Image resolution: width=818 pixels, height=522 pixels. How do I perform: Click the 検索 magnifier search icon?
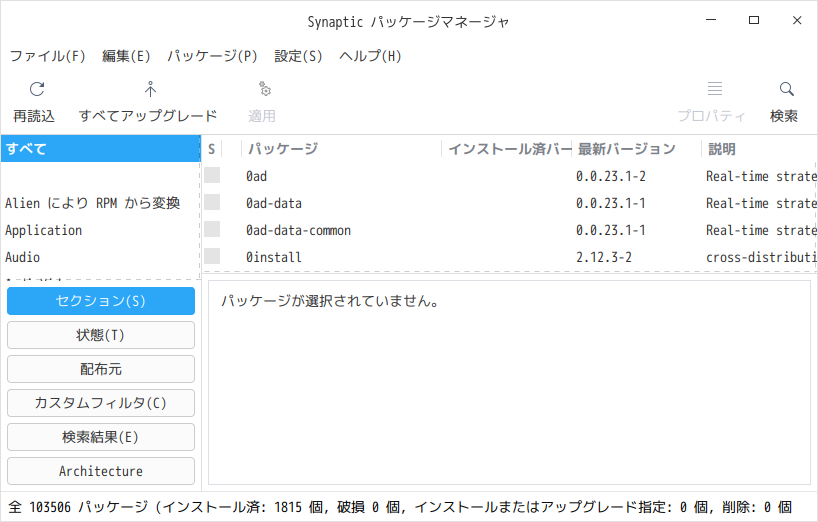[787, 89]
